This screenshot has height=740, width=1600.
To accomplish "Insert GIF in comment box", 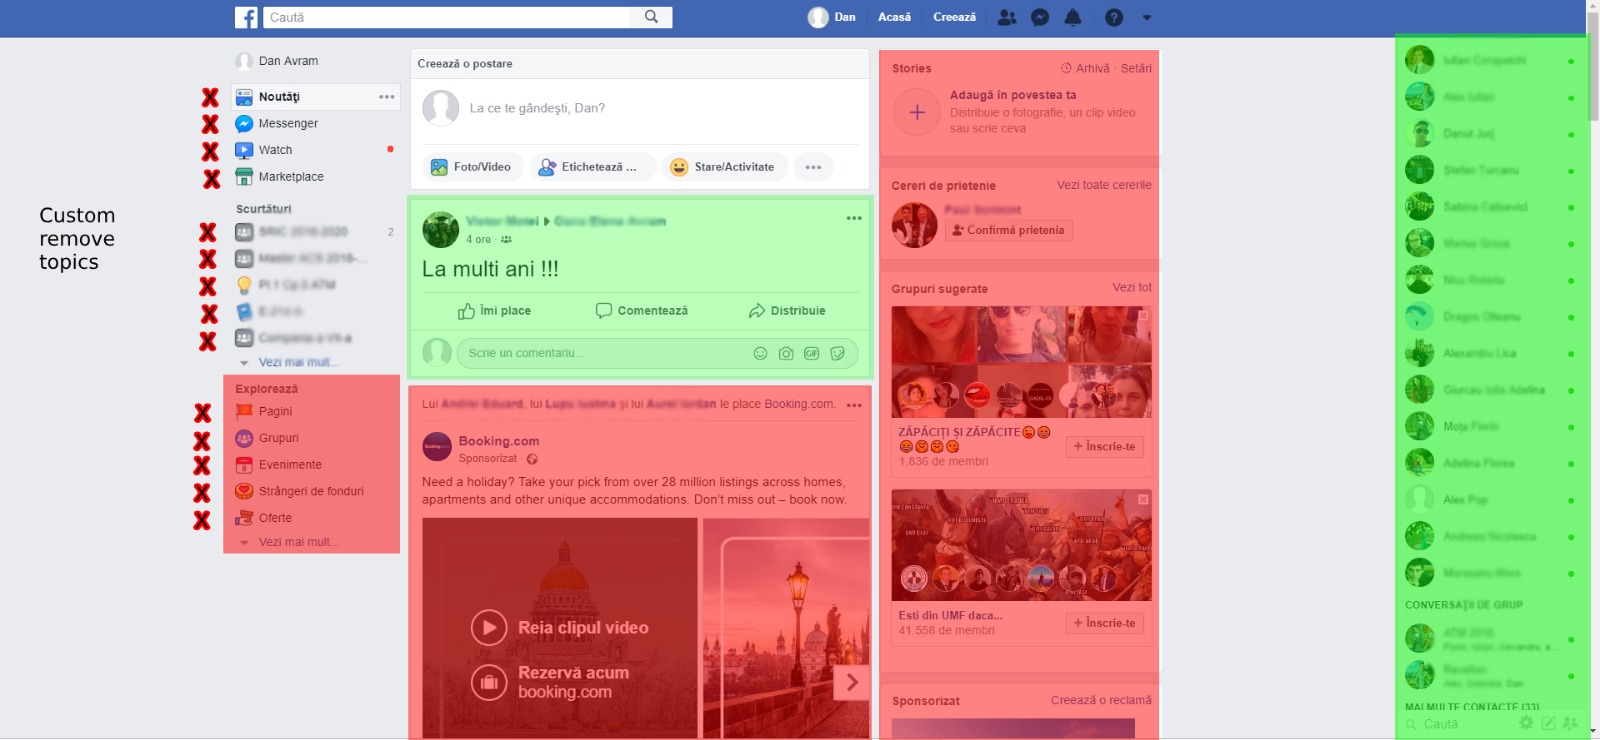I will [x=811, y=353].
